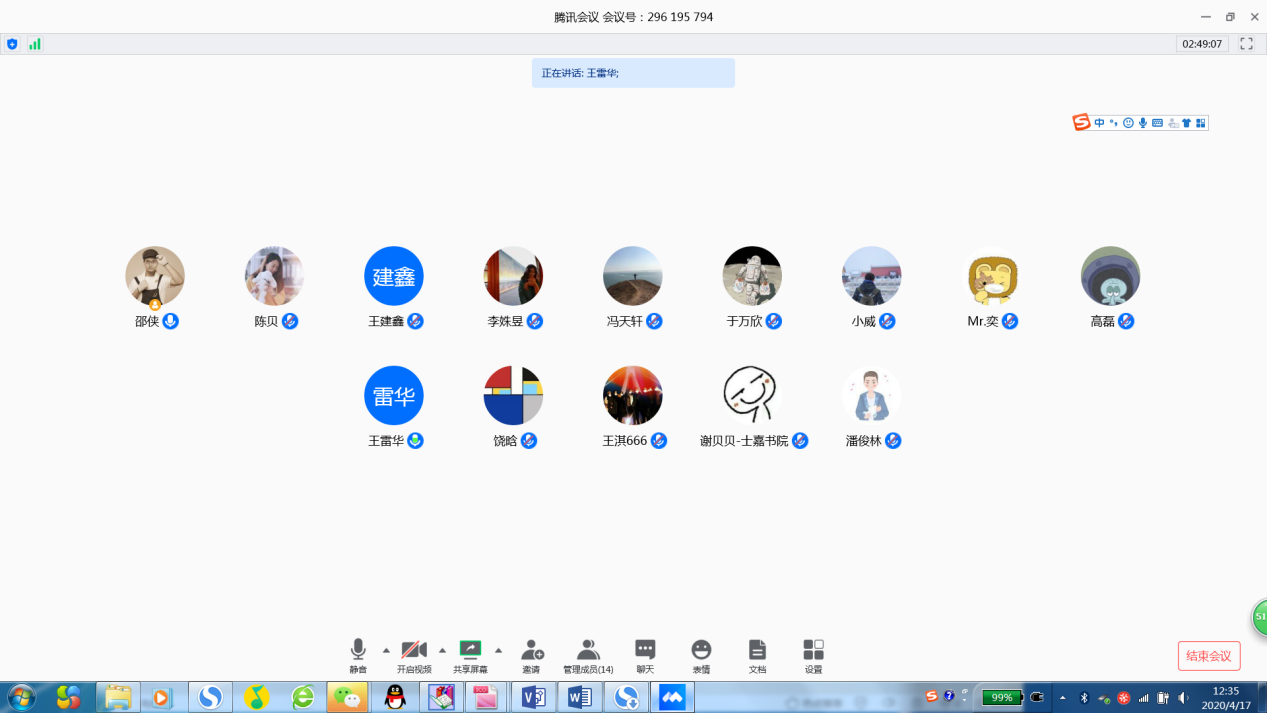The image size is (1267, 713).
Task: Open the 聊天 chat panel
Action: [x=645, y=655]
